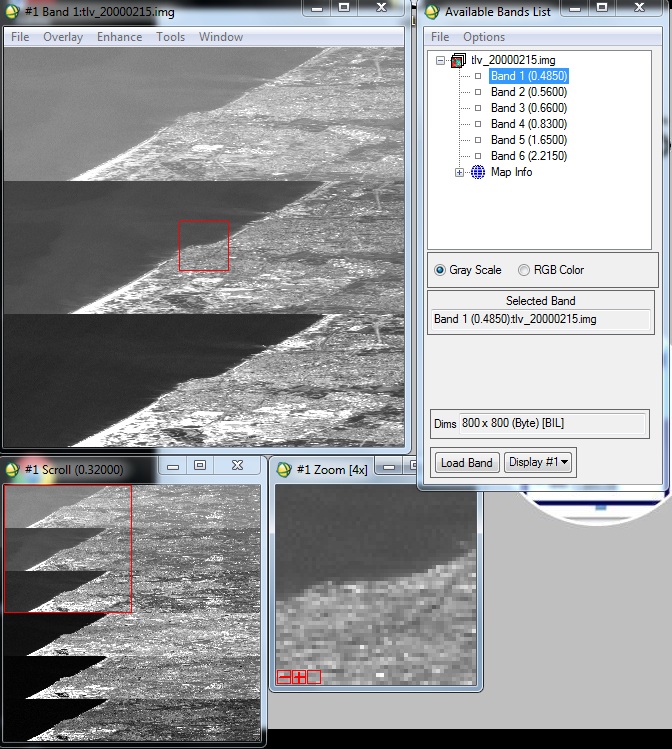Minimize the Available Bands List window
The image size is (672, 749).
tap(575, 8)
